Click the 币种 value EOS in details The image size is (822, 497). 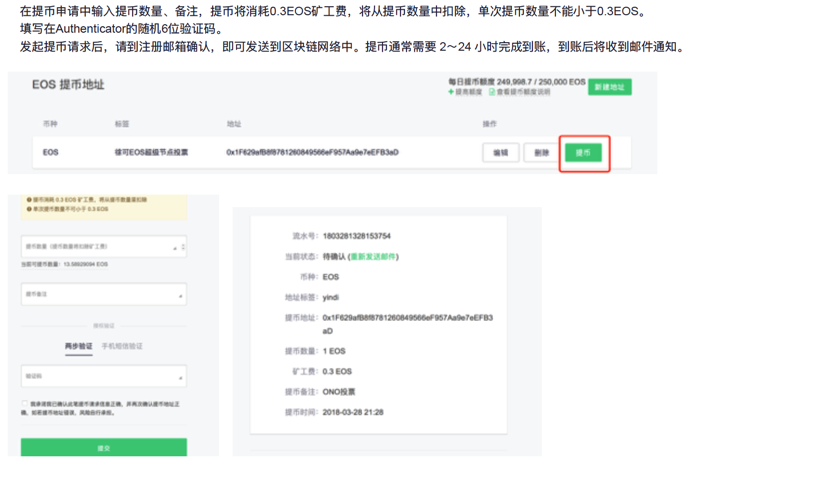[331, 277]
